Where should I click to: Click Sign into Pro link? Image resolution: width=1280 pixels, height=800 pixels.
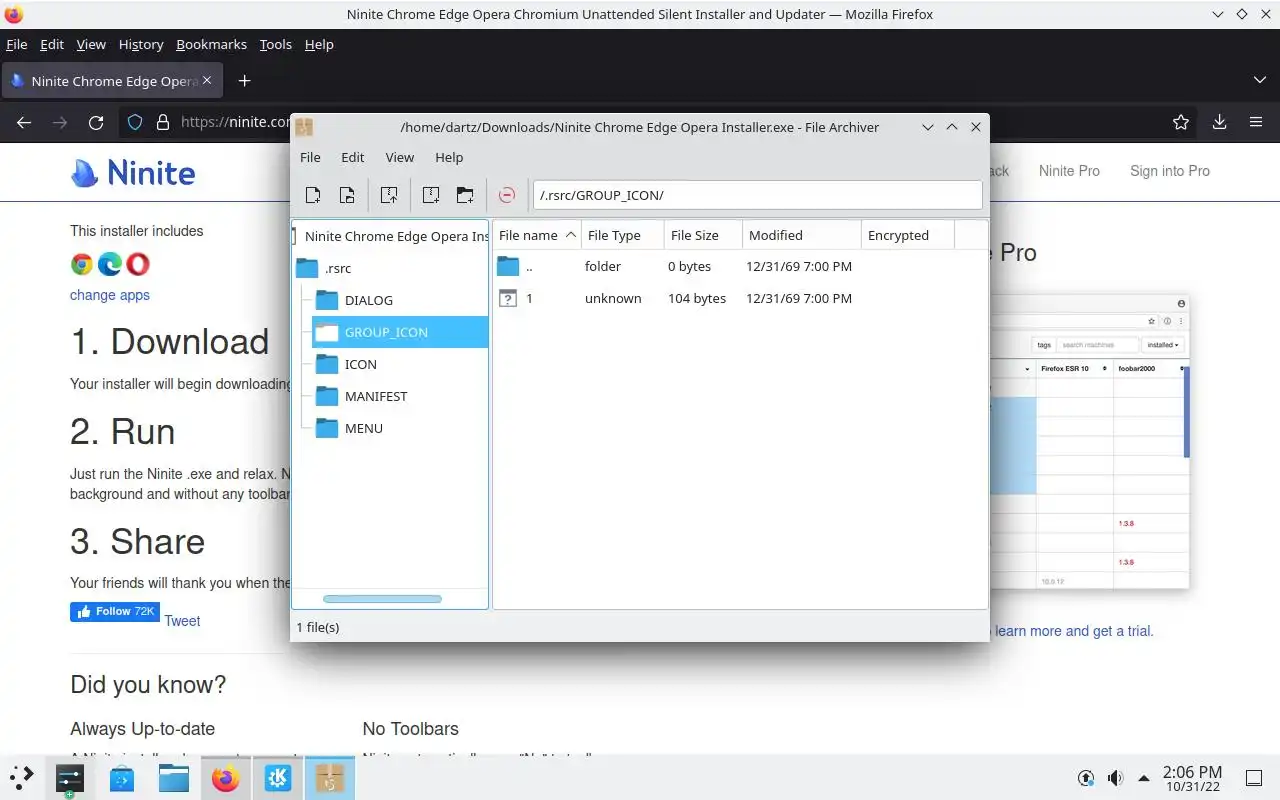pyautogui.click(x=1170, y=171)
